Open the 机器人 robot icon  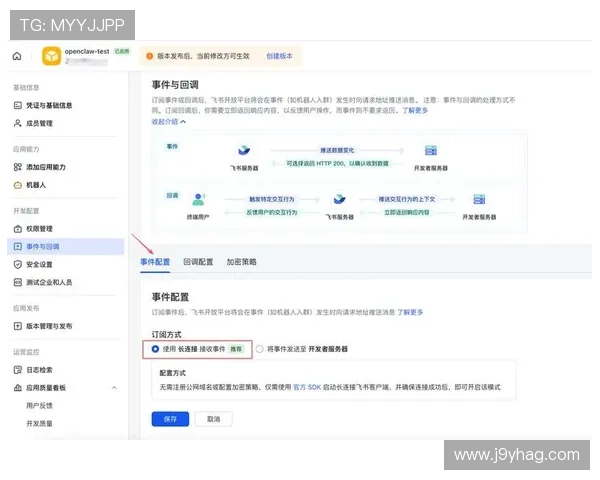(18, 185)
